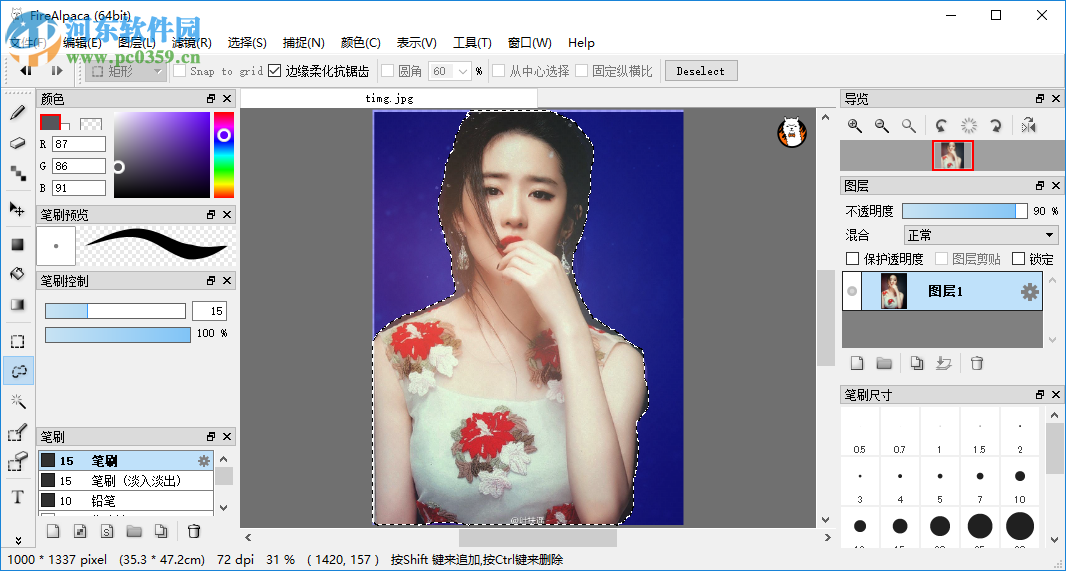Select the Magic Wand tool
1066x571 pixels.
click(18, 401)
